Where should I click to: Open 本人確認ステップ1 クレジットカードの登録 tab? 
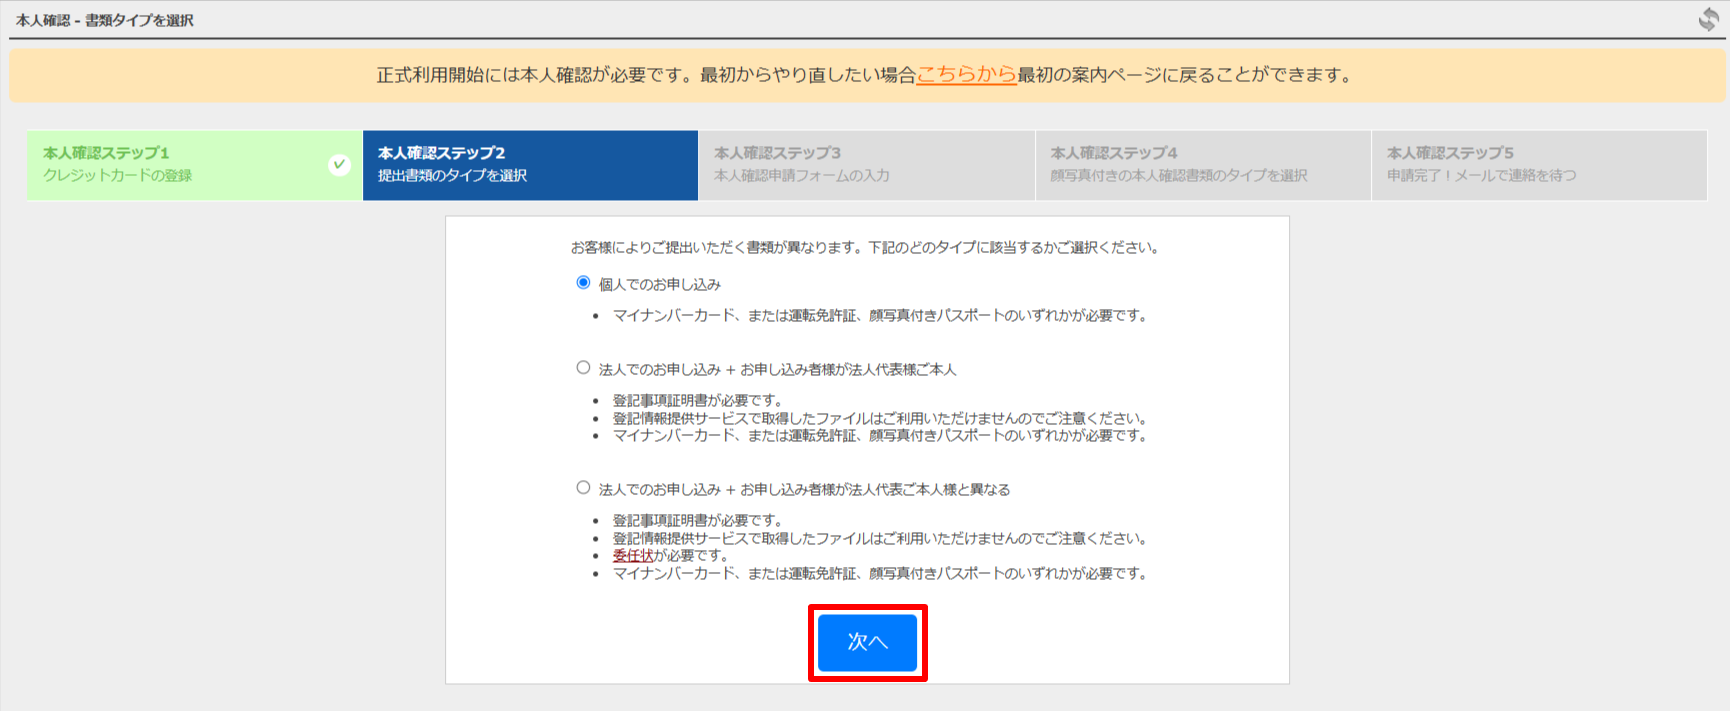pos(194,165)
